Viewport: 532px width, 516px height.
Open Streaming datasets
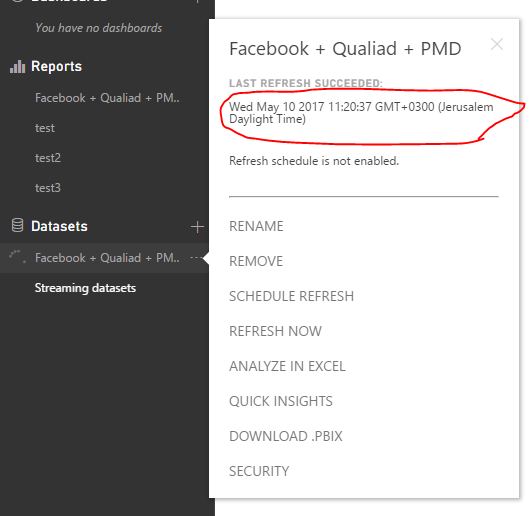[85, 288]
